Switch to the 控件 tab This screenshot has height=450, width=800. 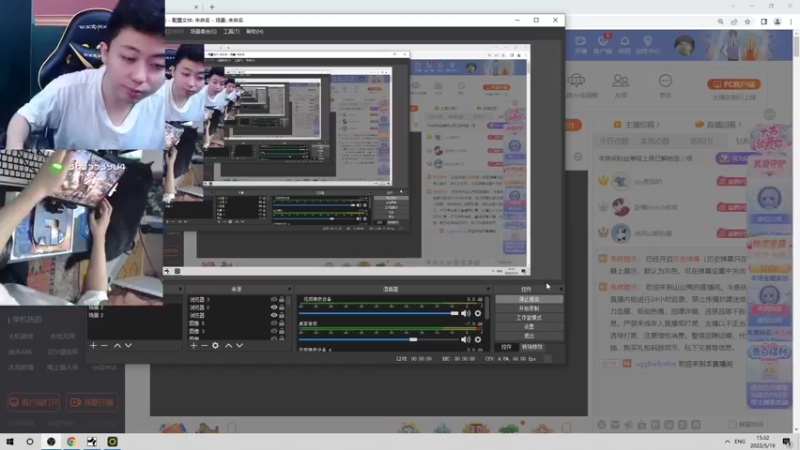coord(506,347)
